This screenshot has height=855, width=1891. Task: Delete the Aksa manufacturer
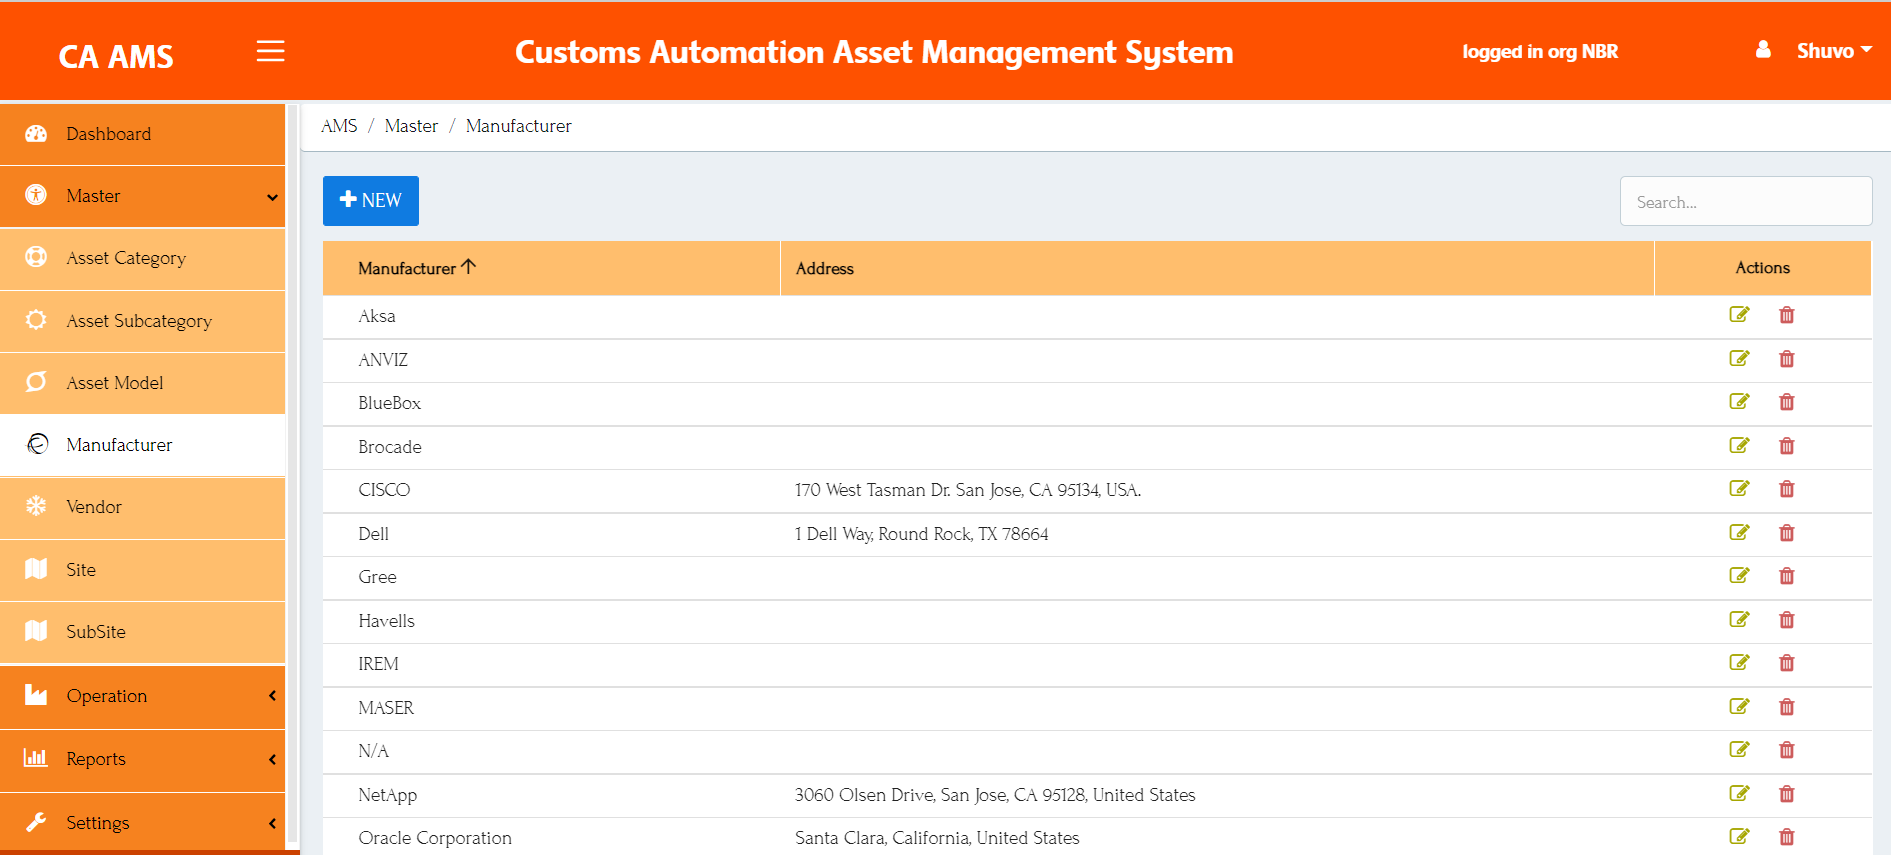1787,315
